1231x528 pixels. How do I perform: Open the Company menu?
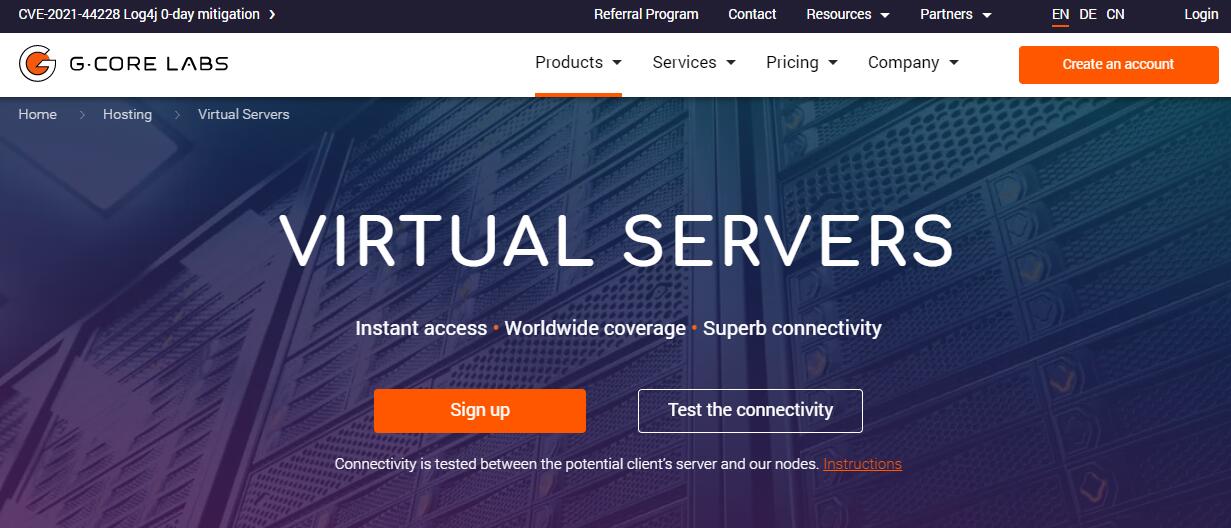tap(913, 62)
